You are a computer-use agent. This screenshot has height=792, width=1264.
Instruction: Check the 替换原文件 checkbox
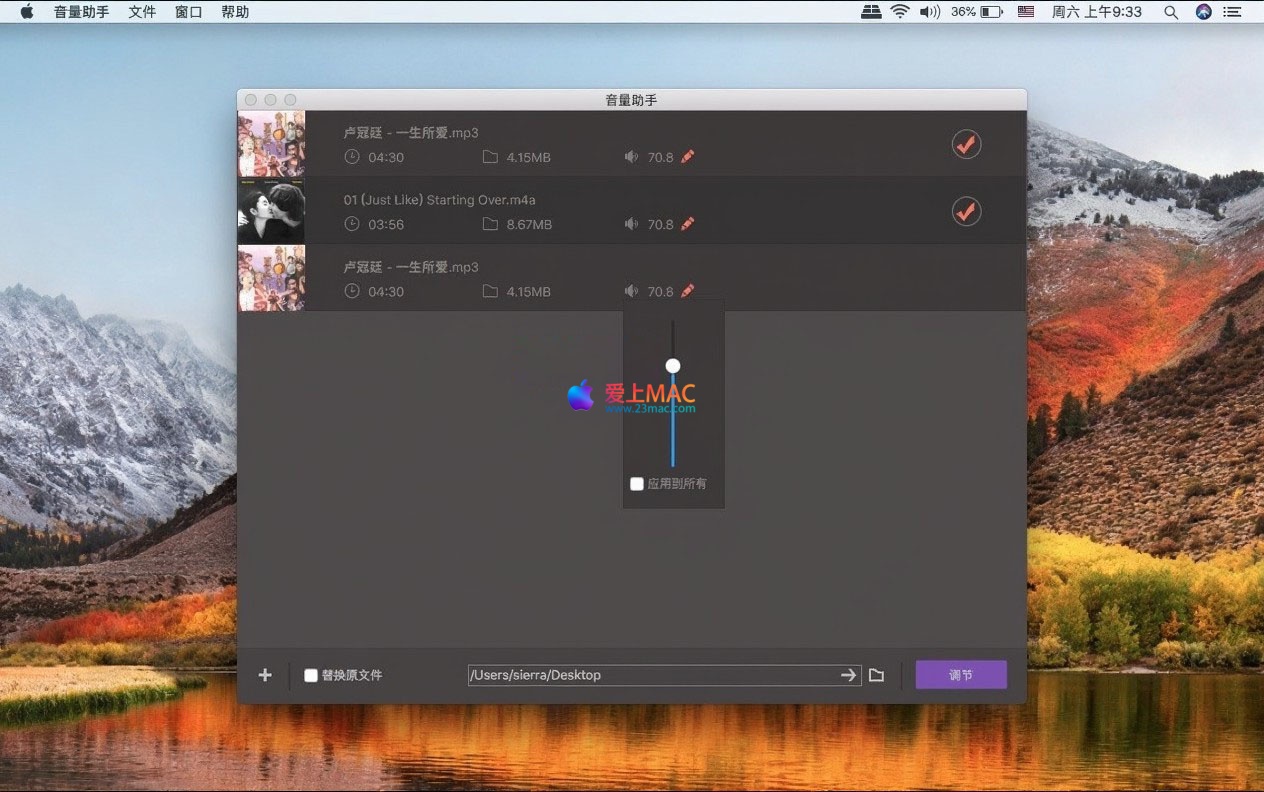311,675
